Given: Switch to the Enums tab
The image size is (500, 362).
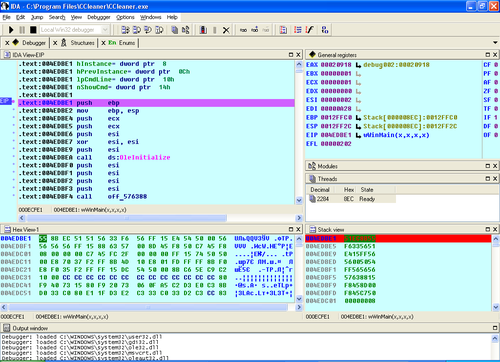Looking at the screenshot, I should (127, 43).
